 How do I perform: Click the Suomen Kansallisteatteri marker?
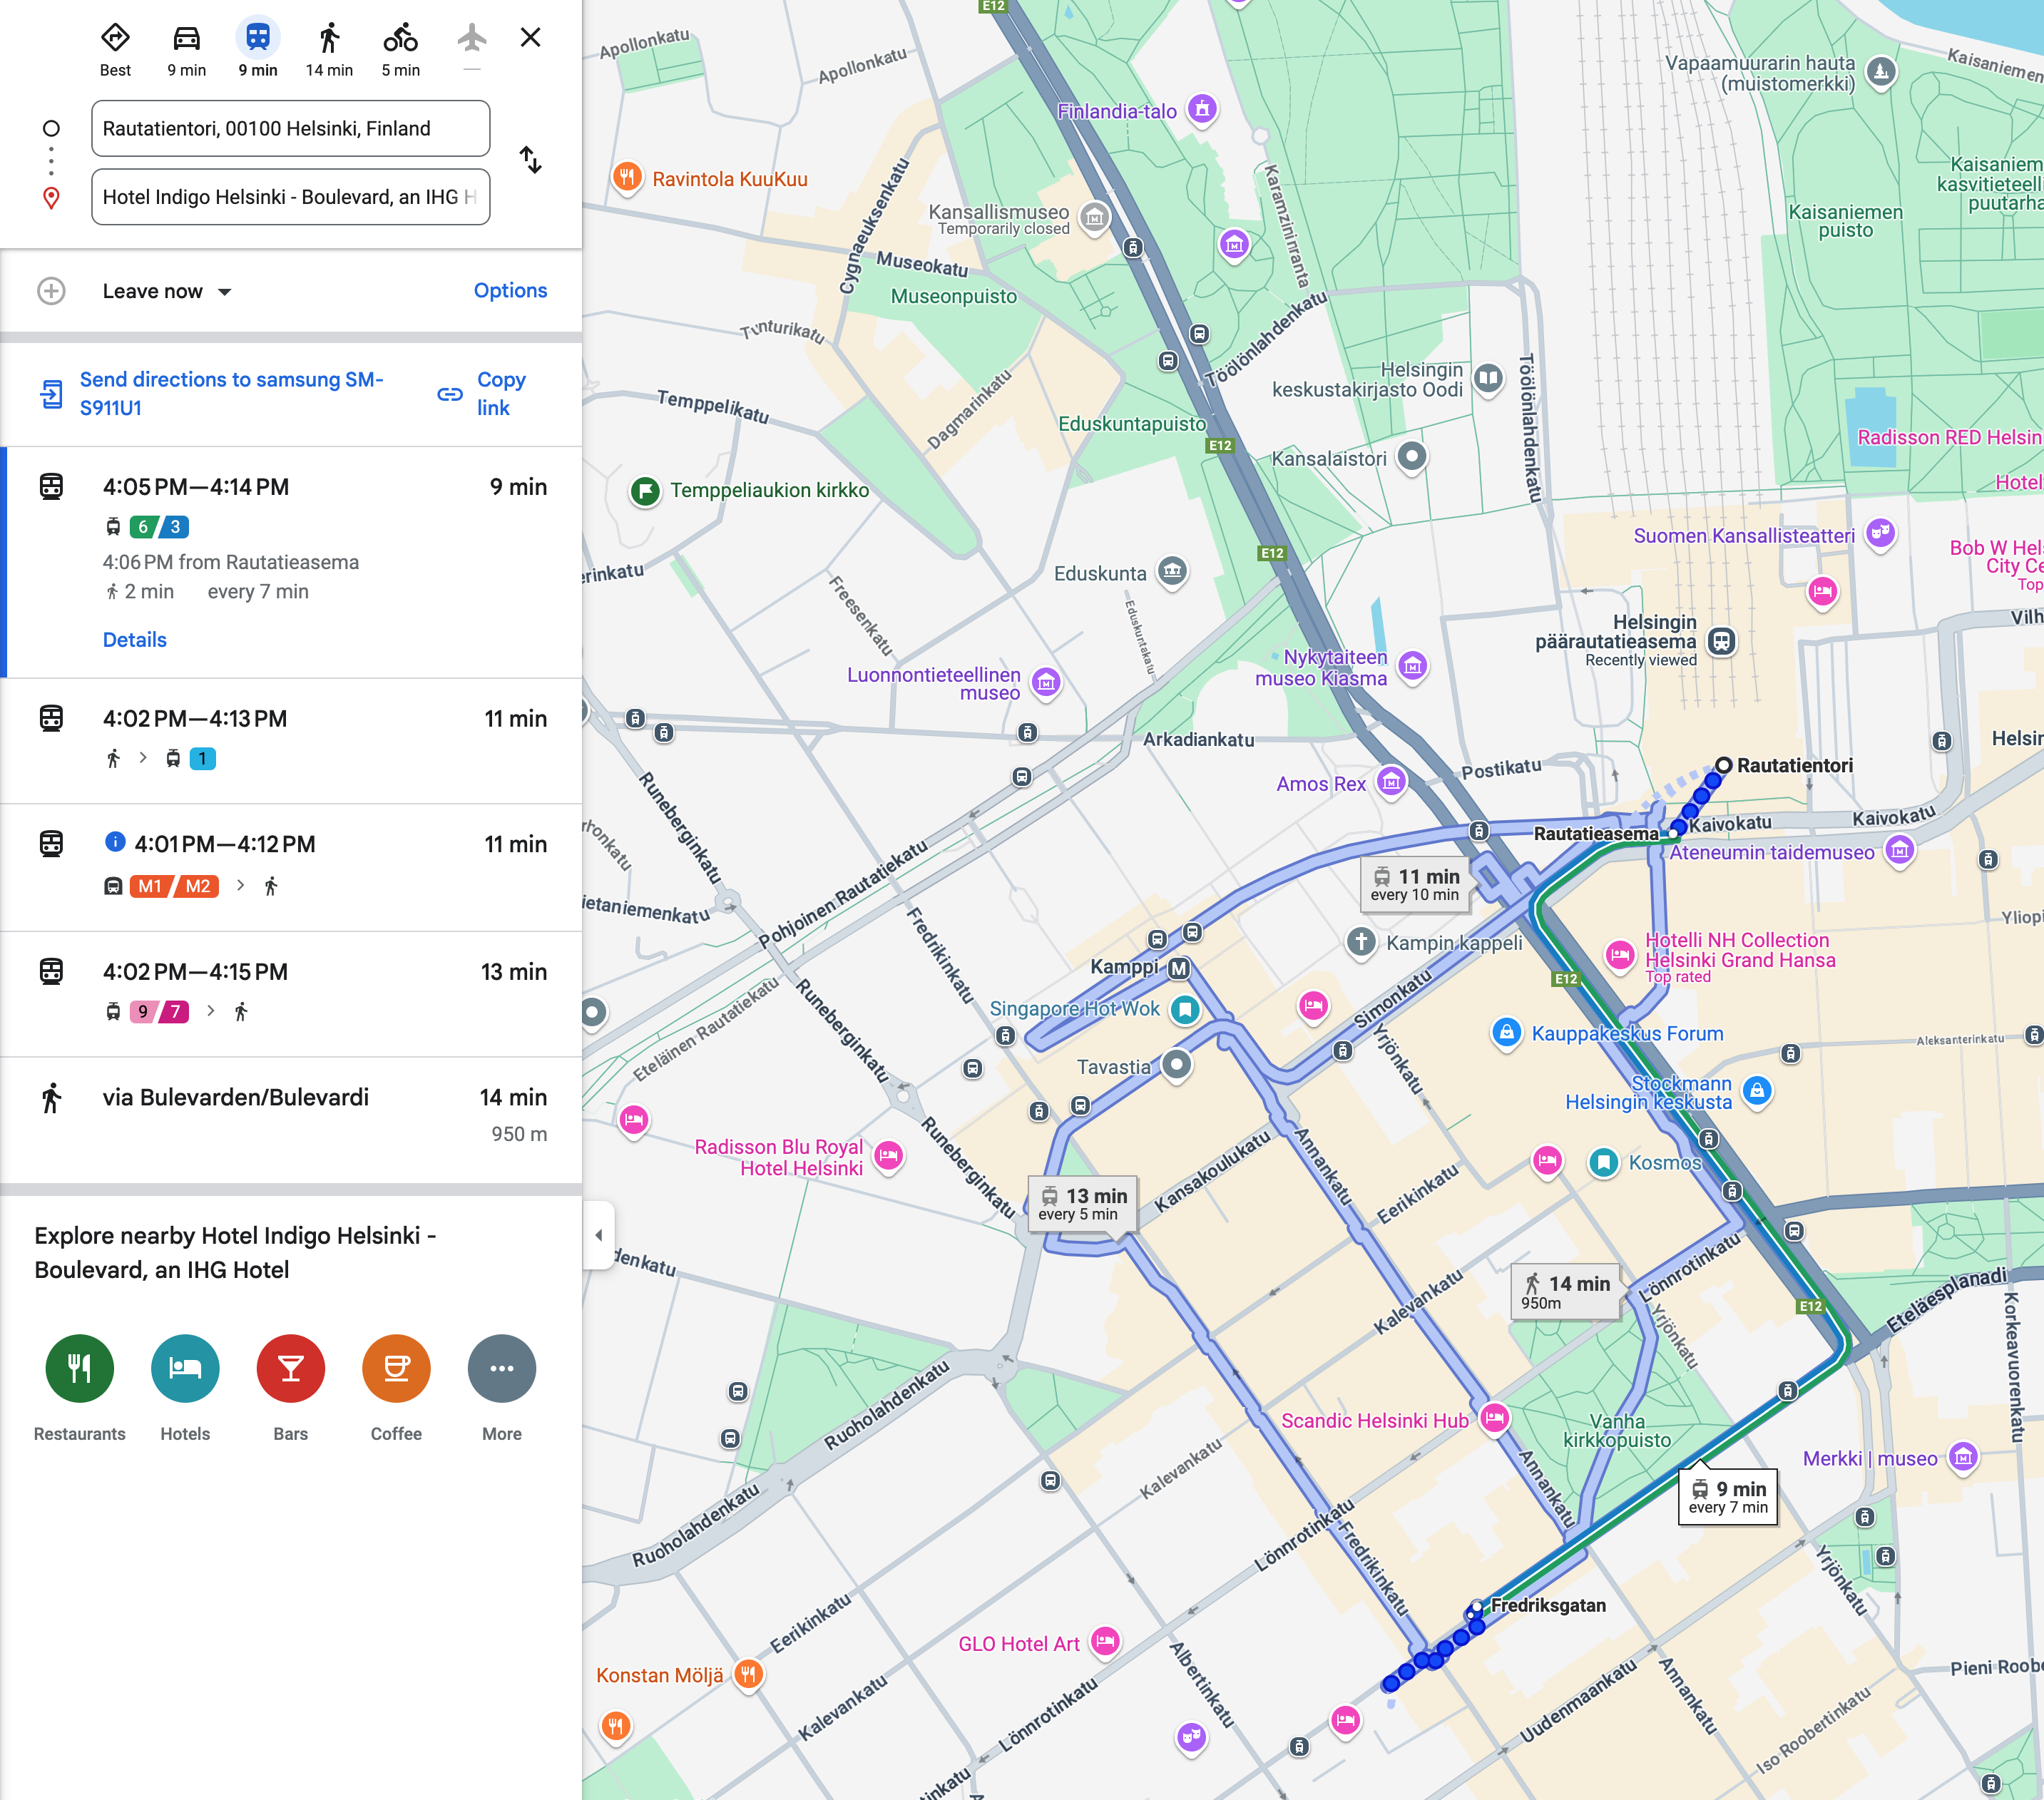1880,533
